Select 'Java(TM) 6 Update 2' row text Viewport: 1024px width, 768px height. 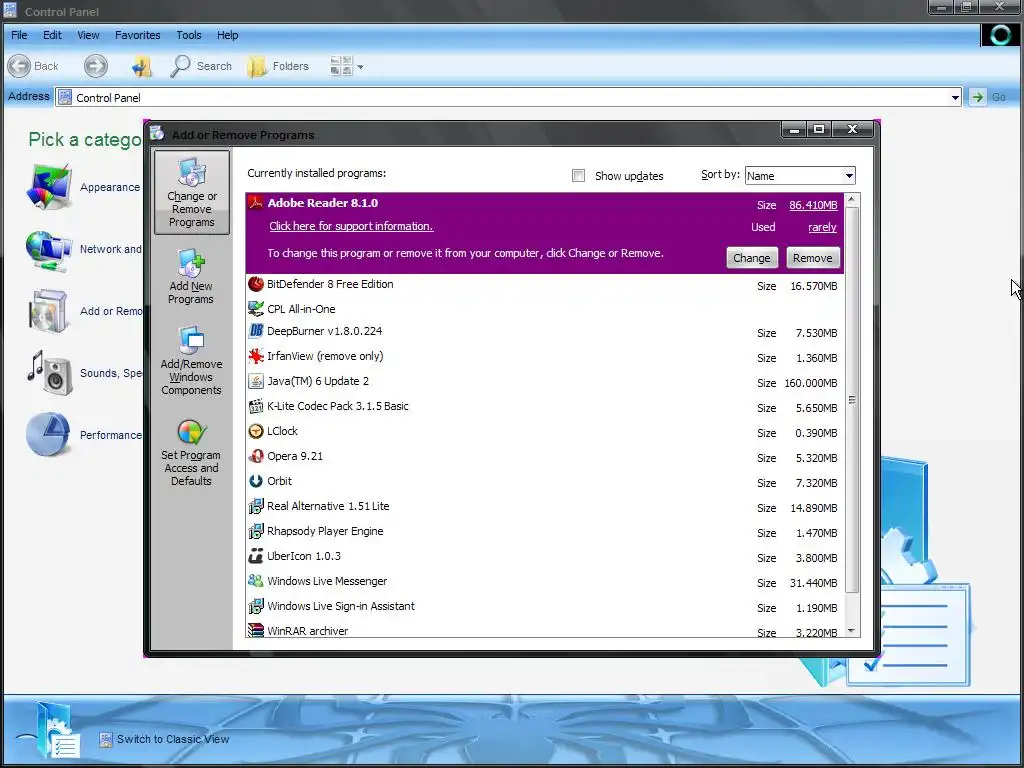click(318, 381)
